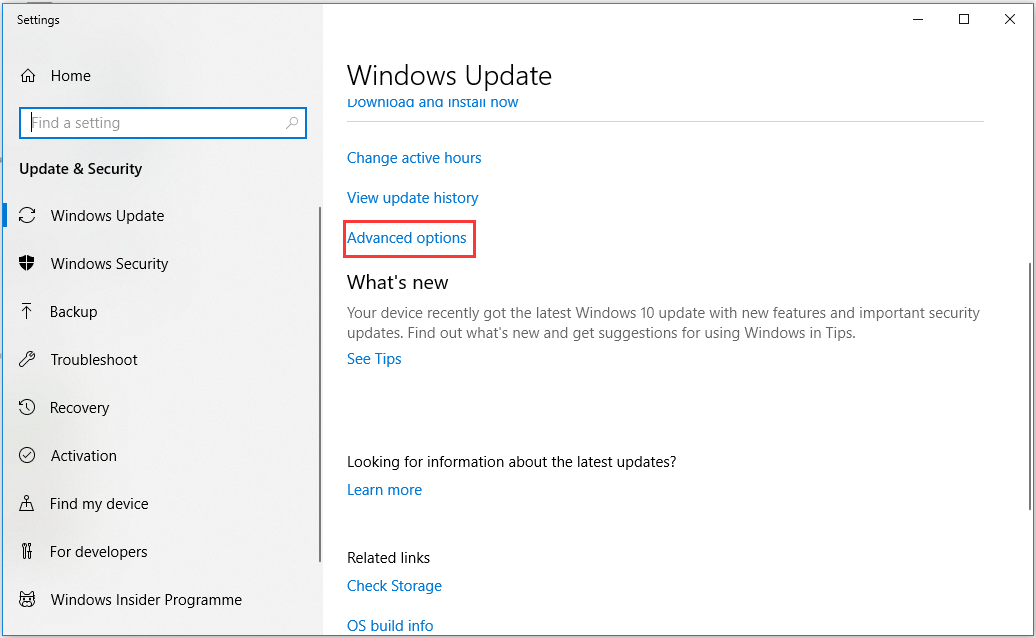Image resolution: width=1036 pixels, height=638 pixels.
Task: Click the Activation checkmark circle icon
Action: coord(27,456)
